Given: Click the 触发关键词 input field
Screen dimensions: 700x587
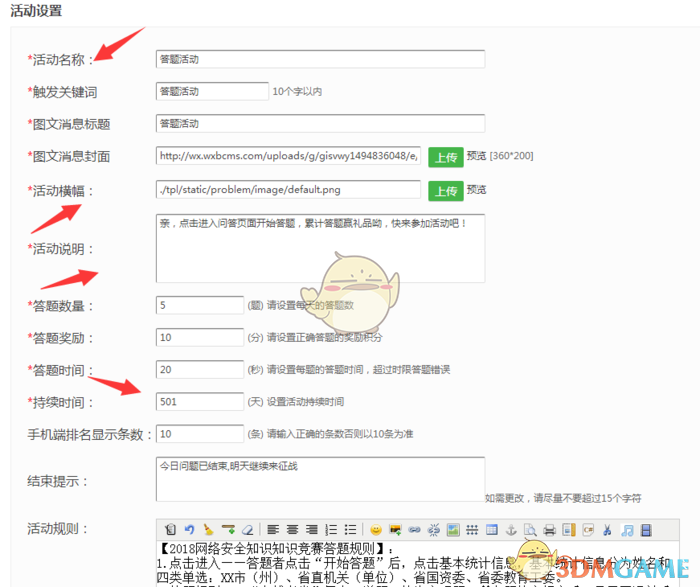Looking at the screenshot, I should pos(212,92).
